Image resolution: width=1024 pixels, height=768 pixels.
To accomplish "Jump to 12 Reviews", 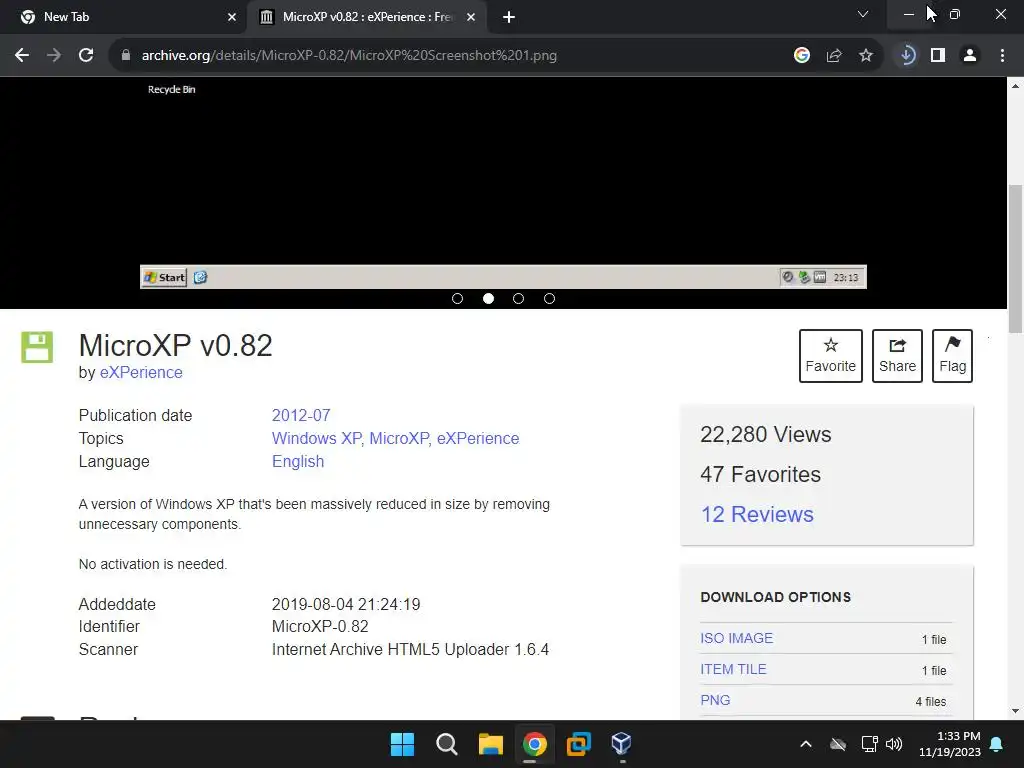I will (x=757, y=515).
